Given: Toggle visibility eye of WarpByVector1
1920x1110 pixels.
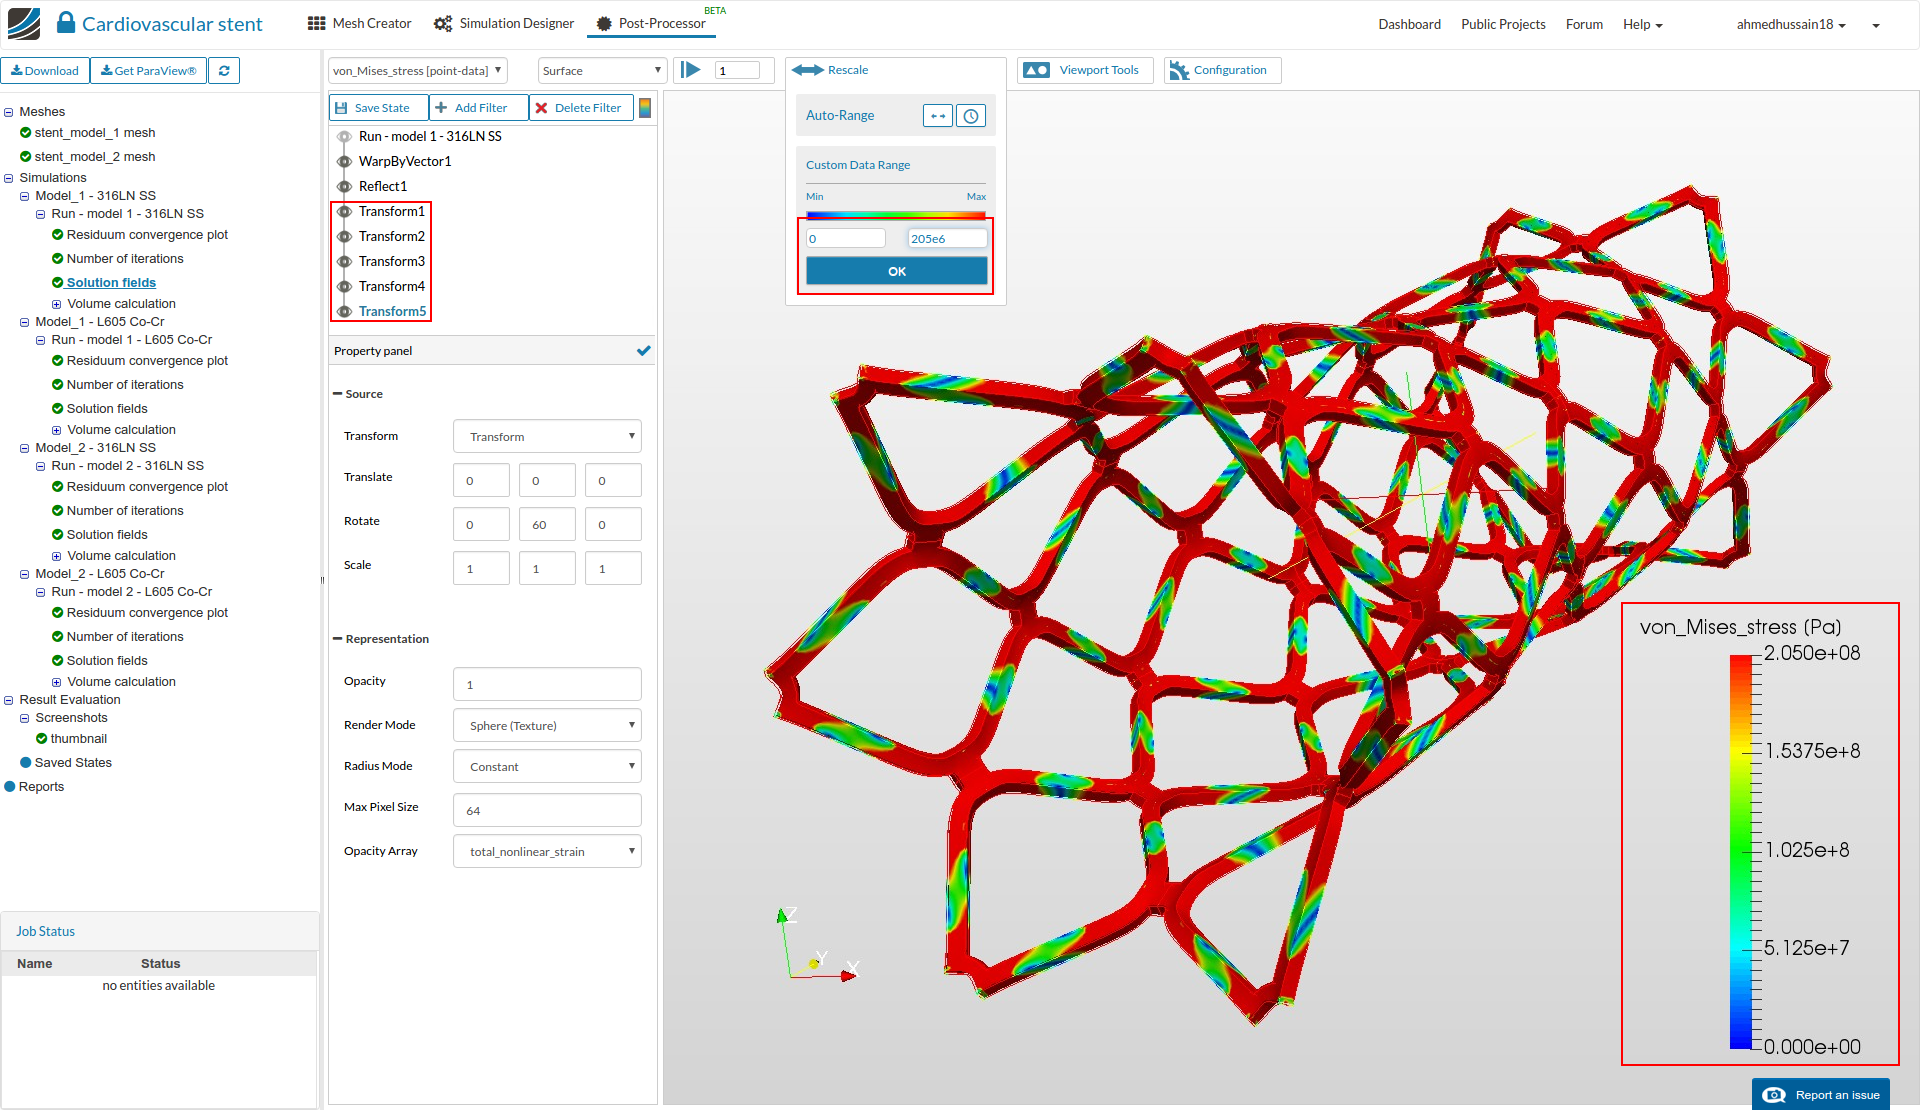Looking at the screenshot, I should click(x=344, y=161).
